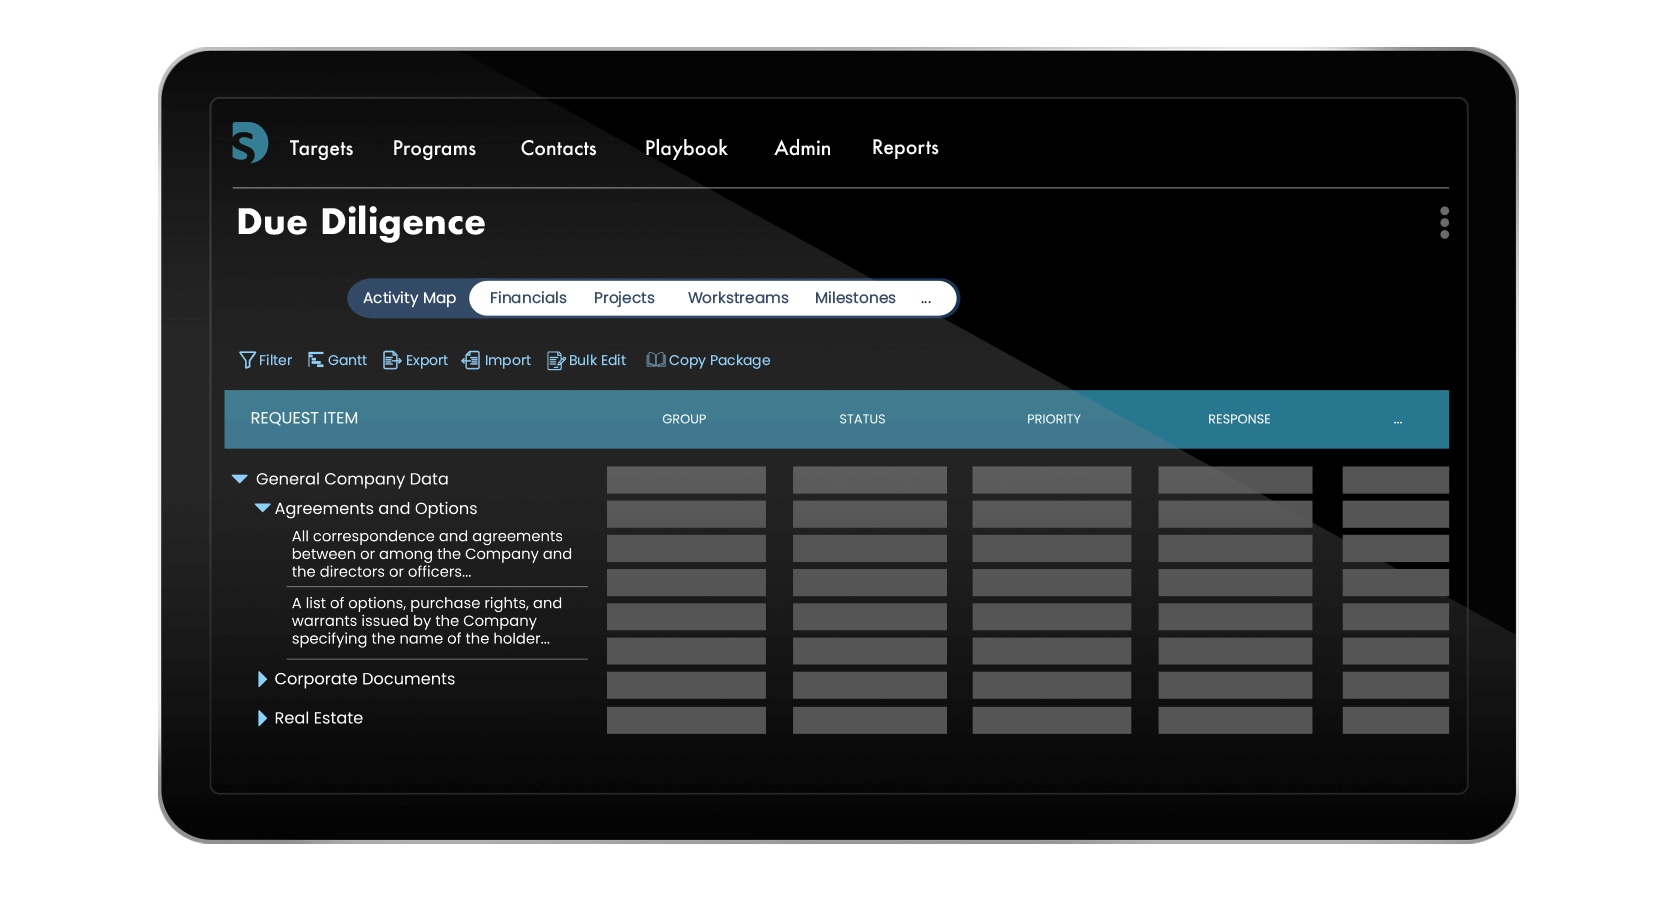Click the RESPONSE column header
This screenshot has width=1674, height=900.
(1239, 419)
